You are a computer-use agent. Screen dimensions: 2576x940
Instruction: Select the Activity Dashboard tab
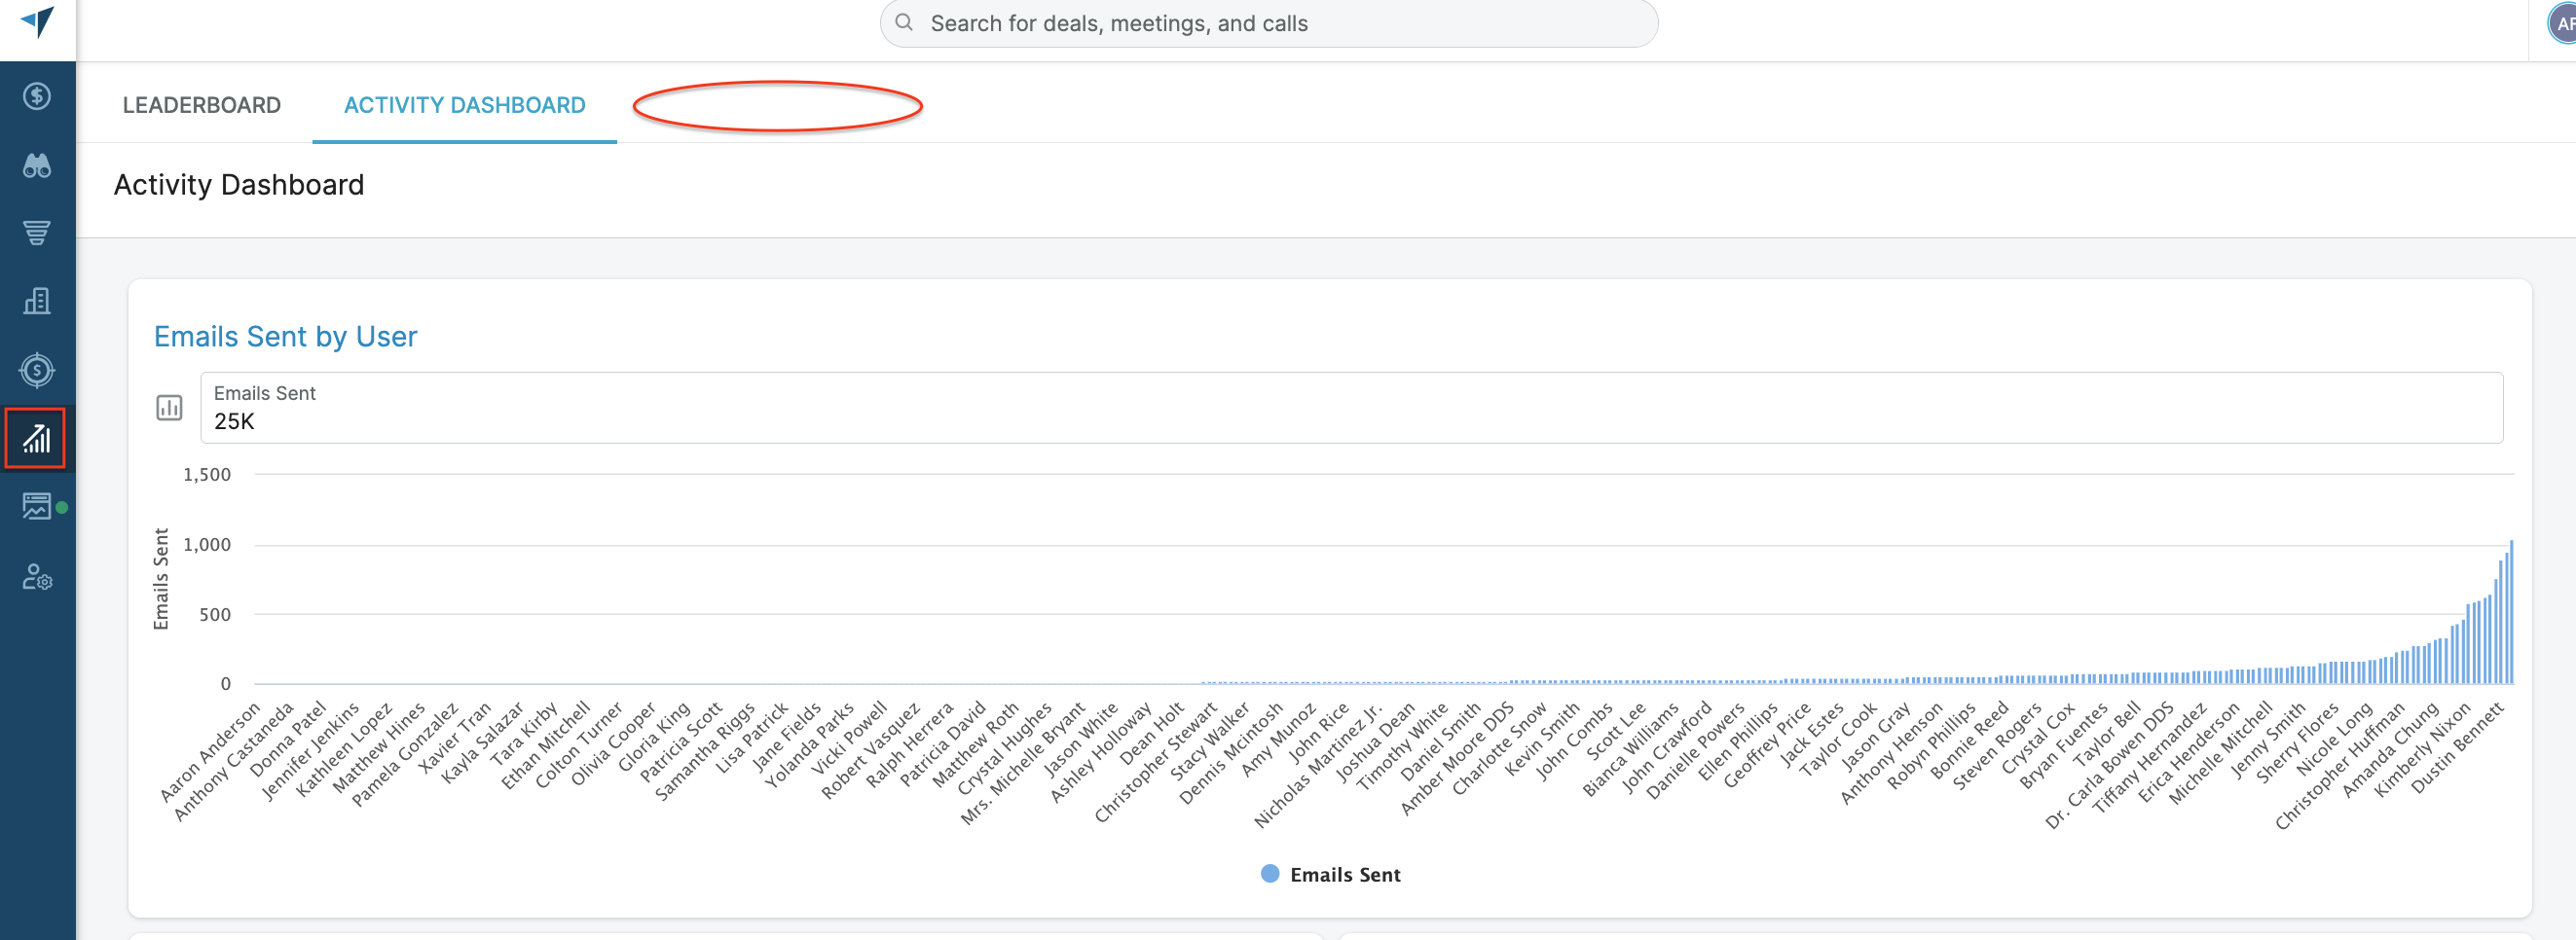(x=465, y=105)
